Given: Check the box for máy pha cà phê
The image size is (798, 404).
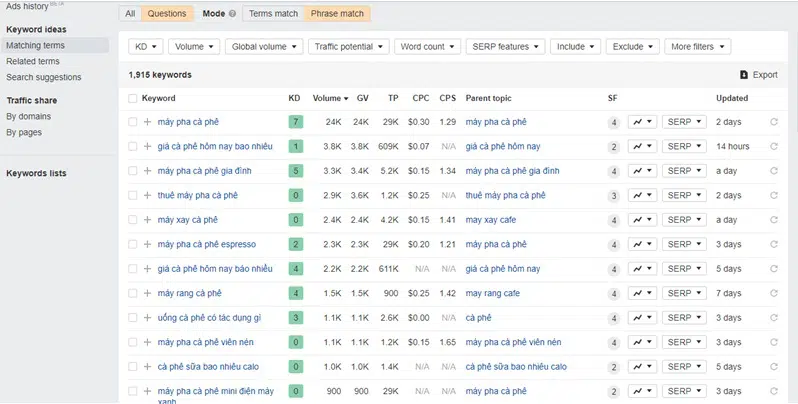Looking at the screenshot, I should coord(133,122).
